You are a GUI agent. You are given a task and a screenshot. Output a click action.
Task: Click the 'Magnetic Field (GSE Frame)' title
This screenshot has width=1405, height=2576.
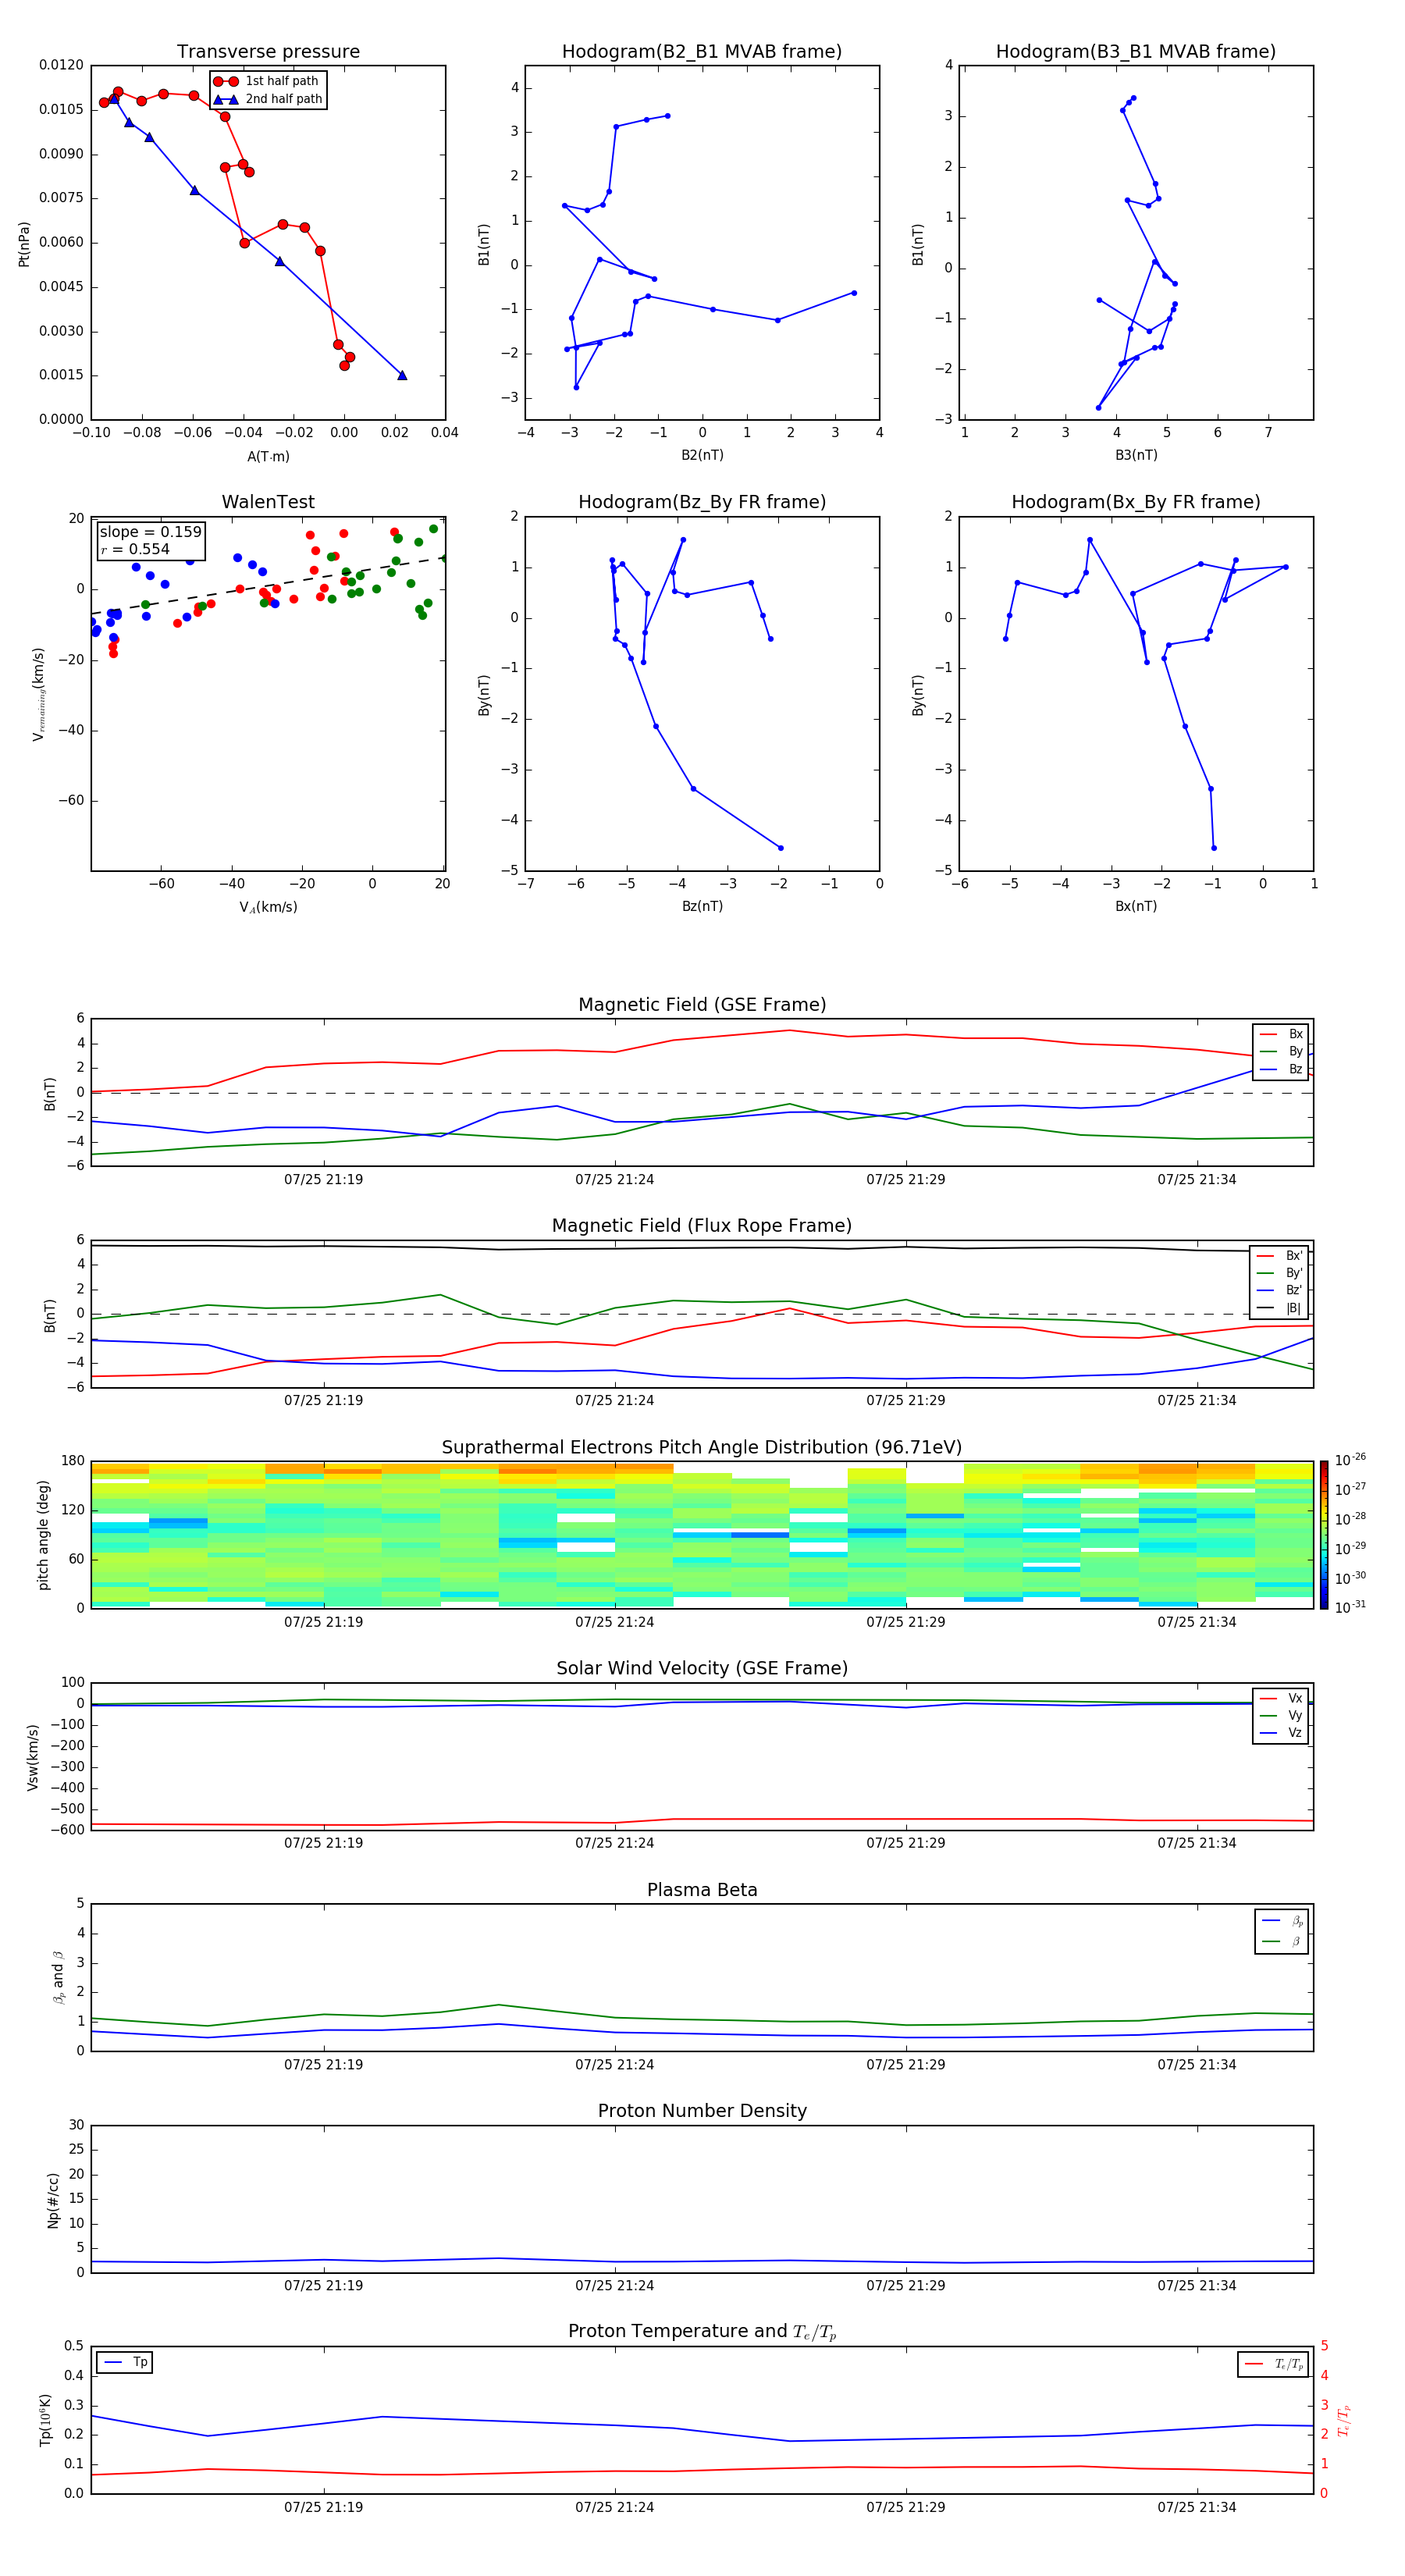pos(702,1005)
